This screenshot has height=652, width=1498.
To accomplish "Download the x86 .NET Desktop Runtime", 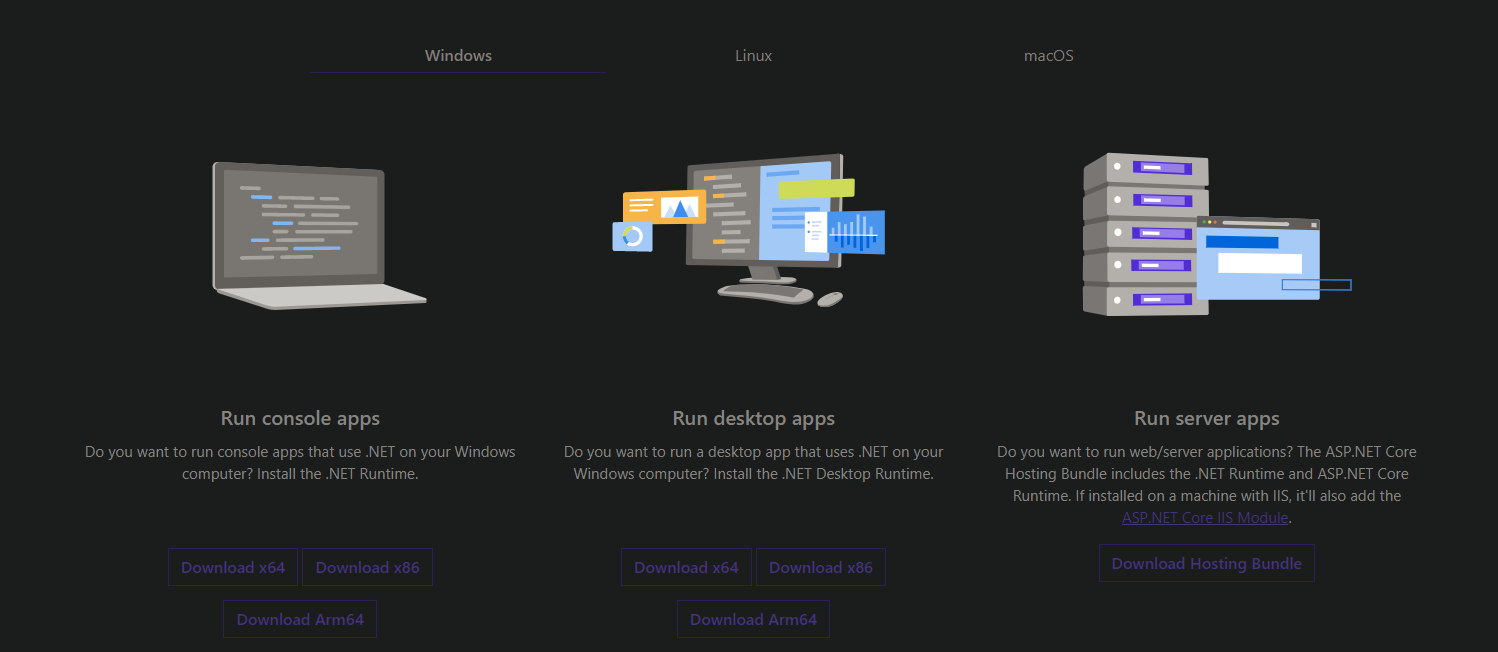I will 820,567.
